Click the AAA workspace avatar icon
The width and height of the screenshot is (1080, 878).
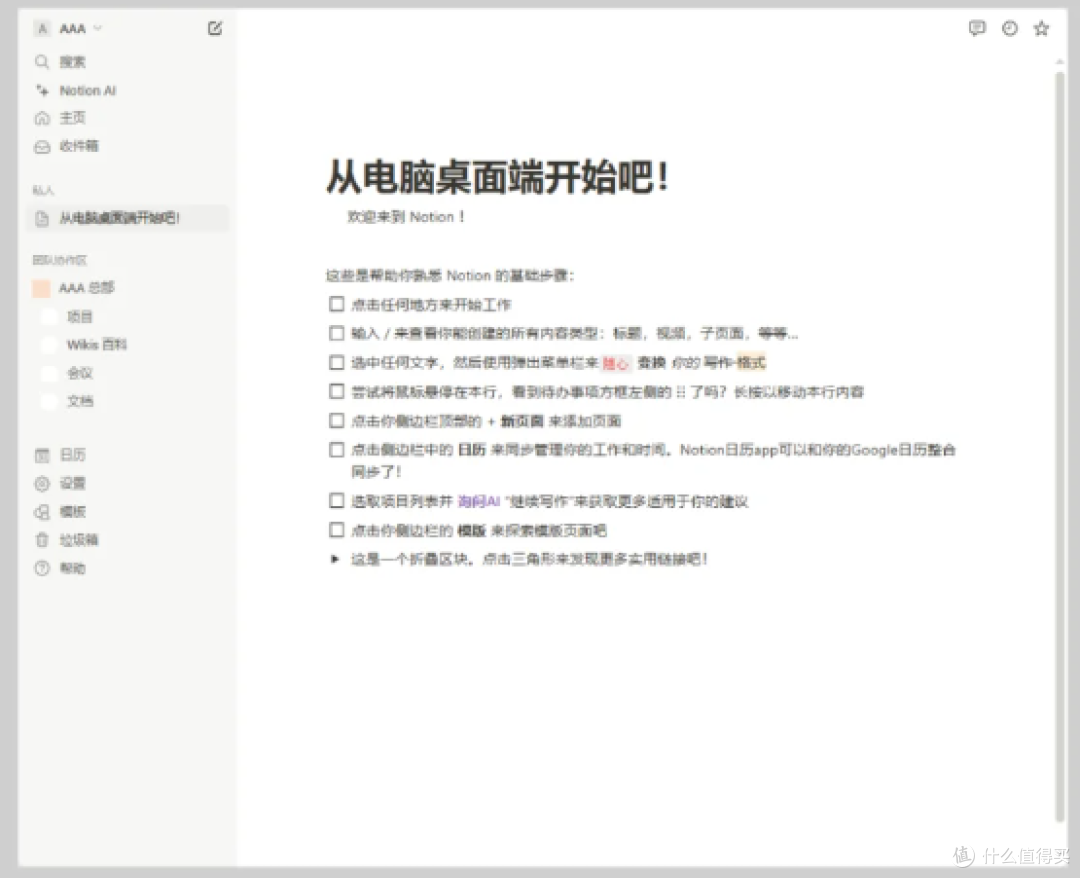[x=43, y=28]
